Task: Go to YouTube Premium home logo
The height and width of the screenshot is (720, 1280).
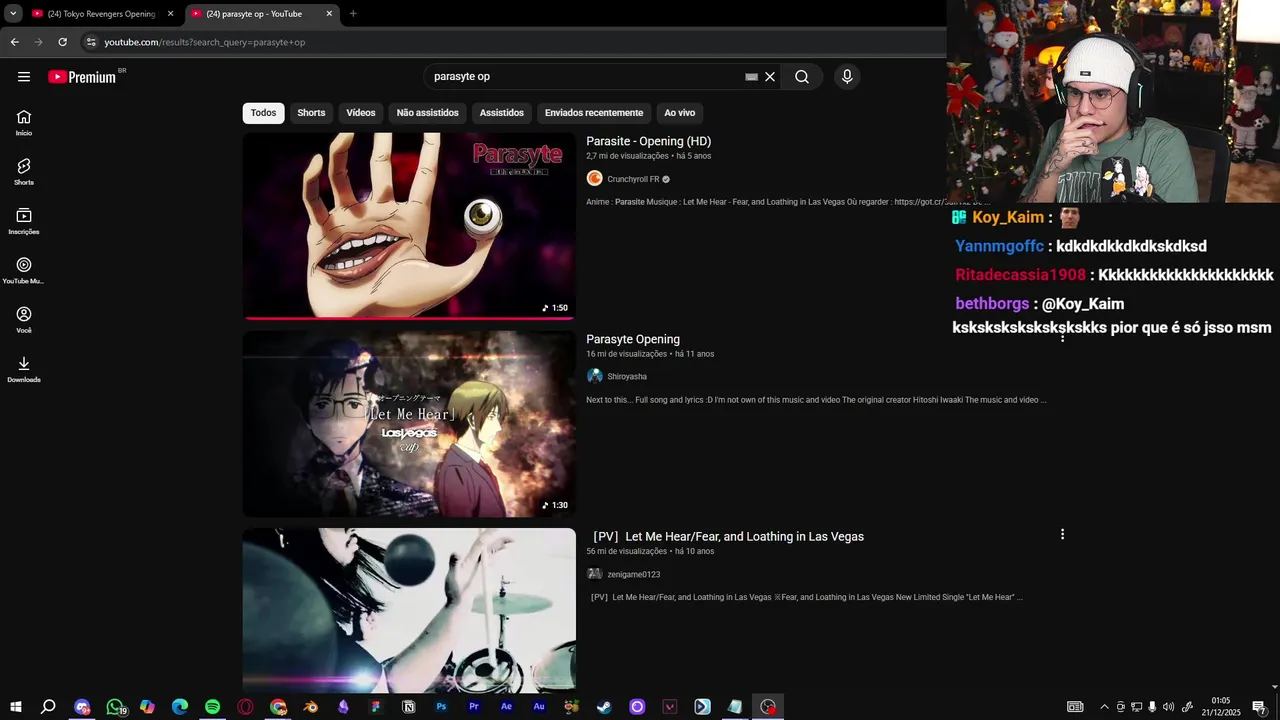Action: pos(82,77)
